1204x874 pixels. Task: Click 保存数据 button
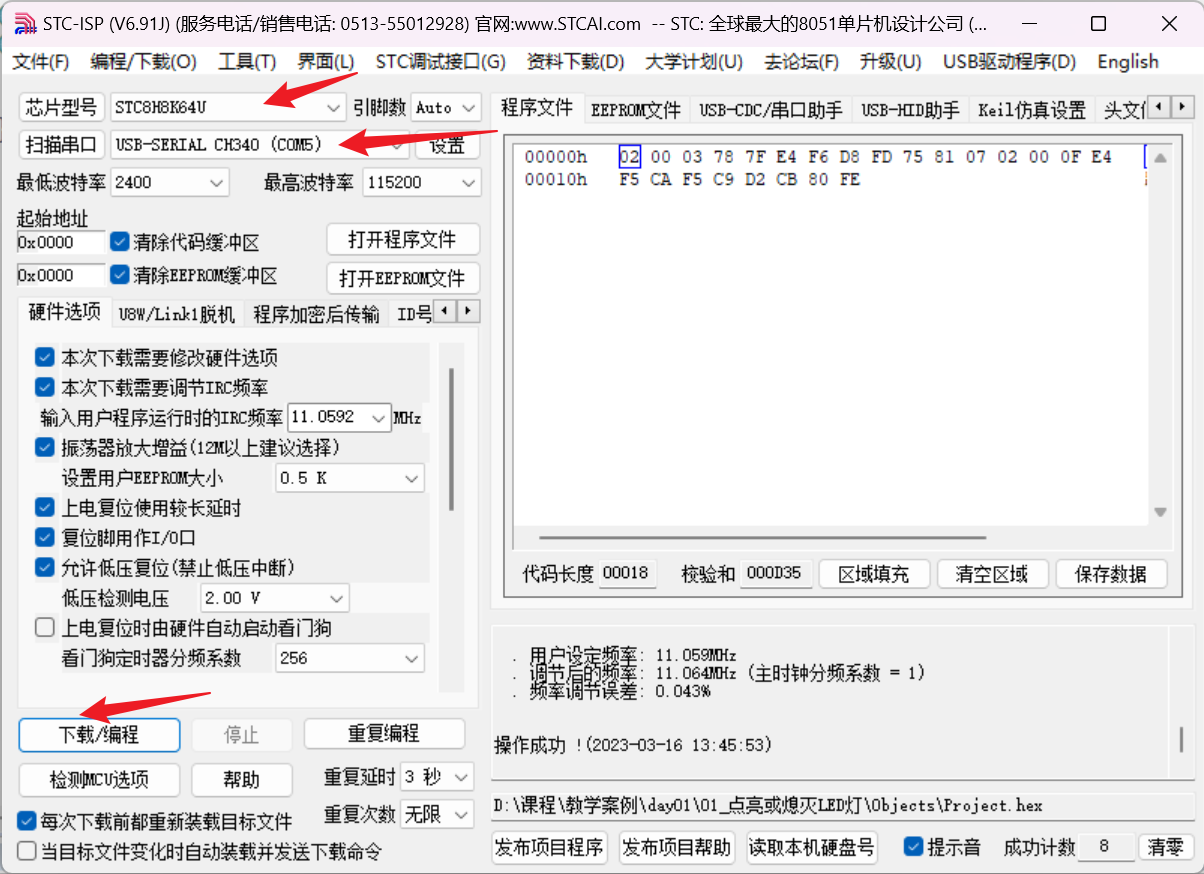pos(1111,574)
